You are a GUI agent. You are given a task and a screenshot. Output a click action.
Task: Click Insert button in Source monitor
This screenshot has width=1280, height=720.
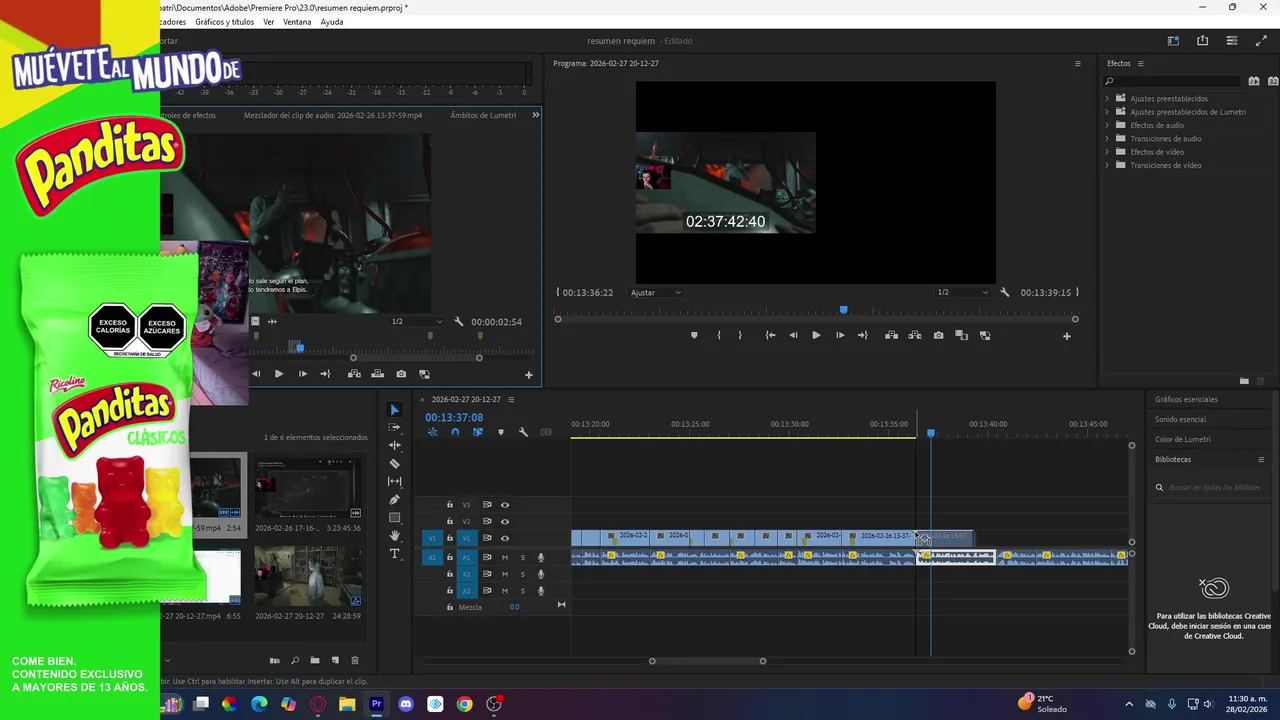(x=354, y=374)
